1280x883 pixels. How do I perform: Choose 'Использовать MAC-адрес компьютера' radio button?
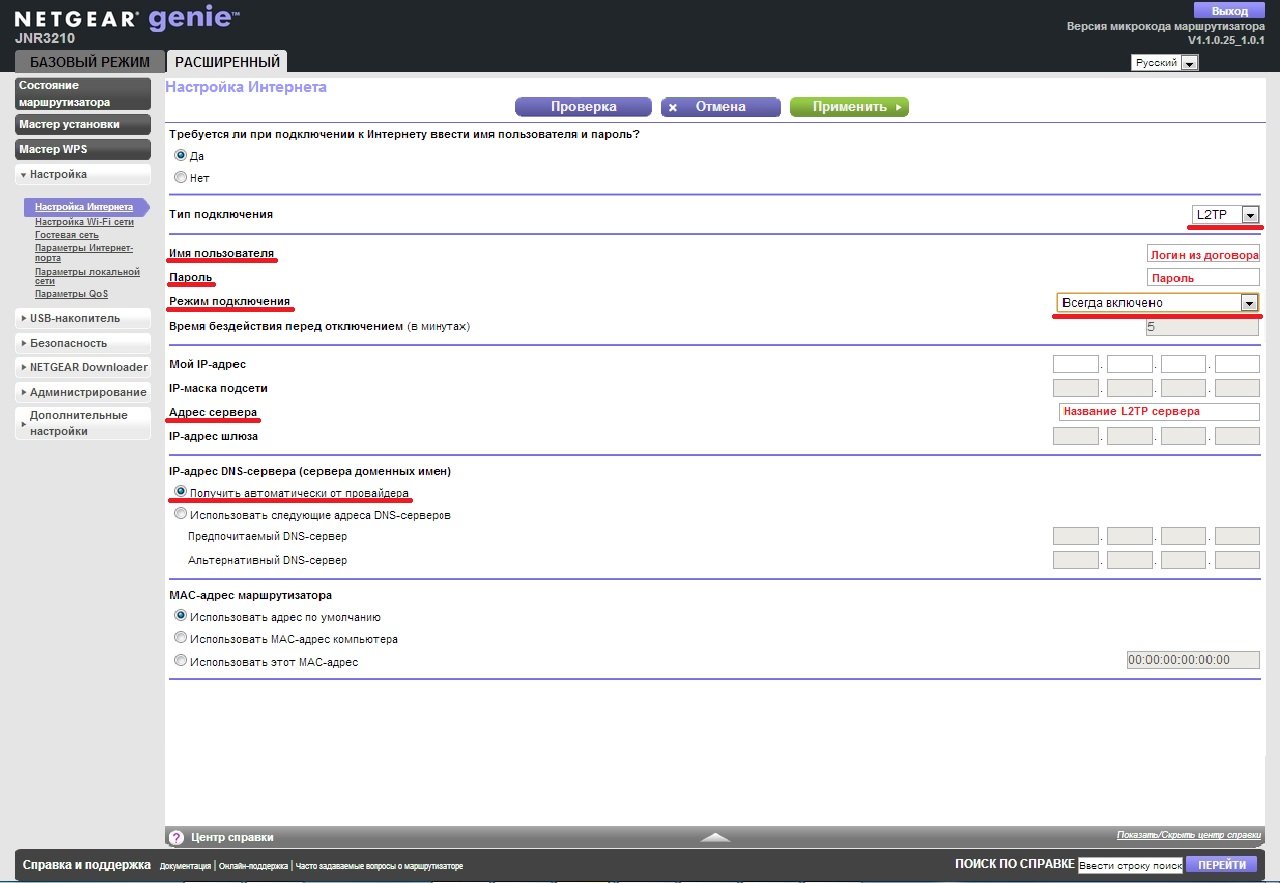(x=181, y=638)
